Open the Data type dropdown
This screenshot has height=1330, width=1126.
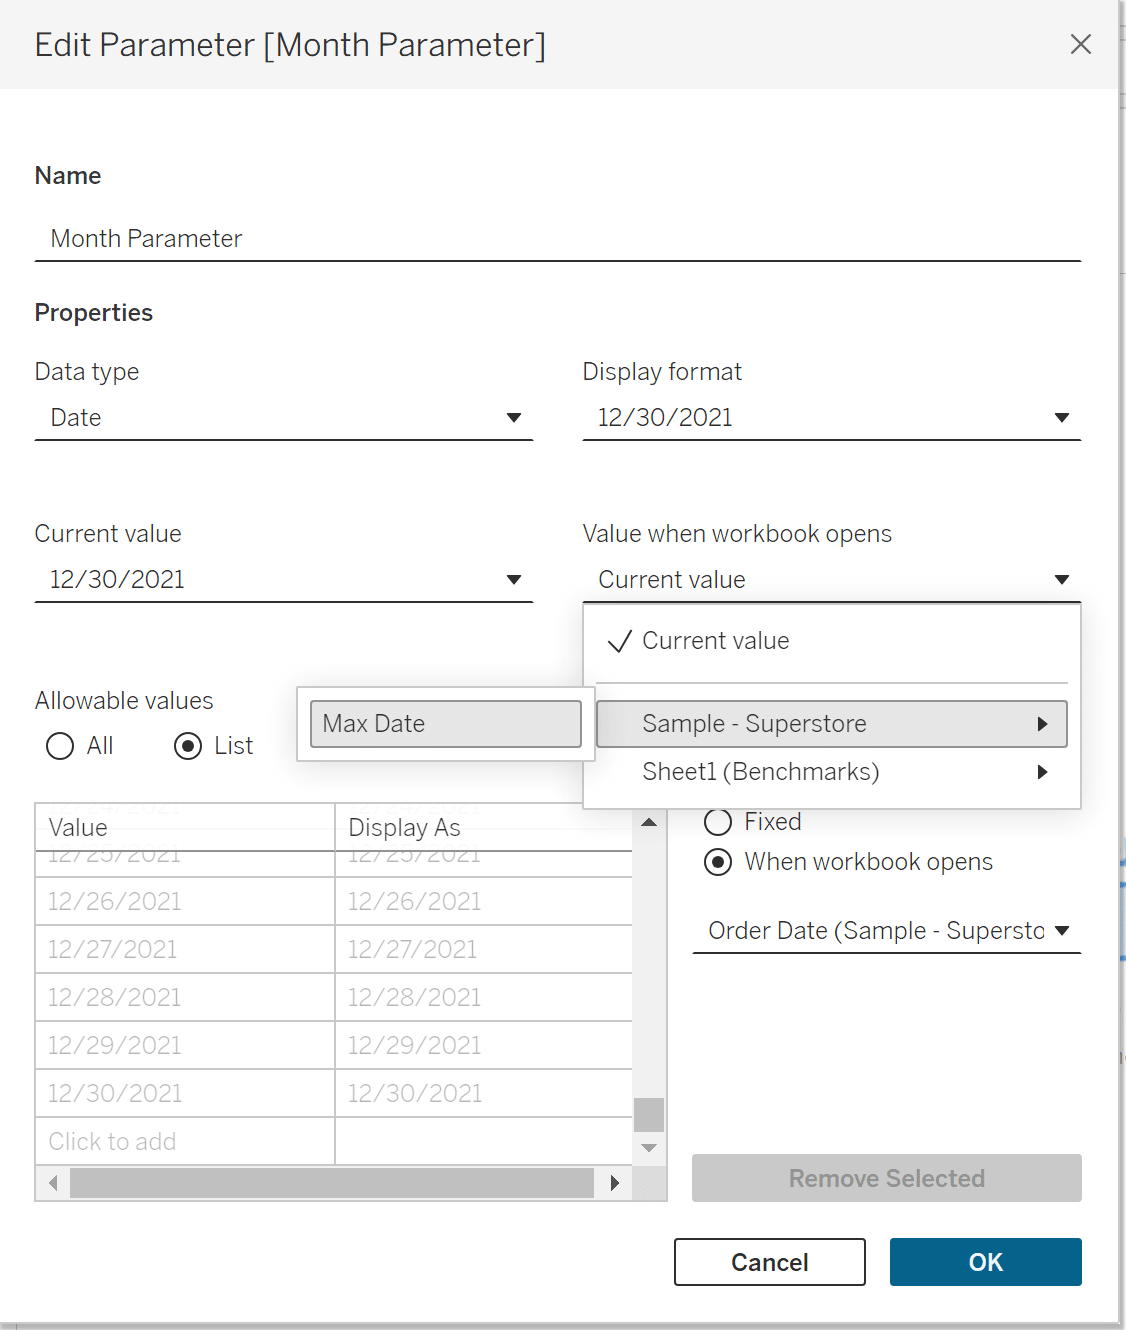(283, 418)
